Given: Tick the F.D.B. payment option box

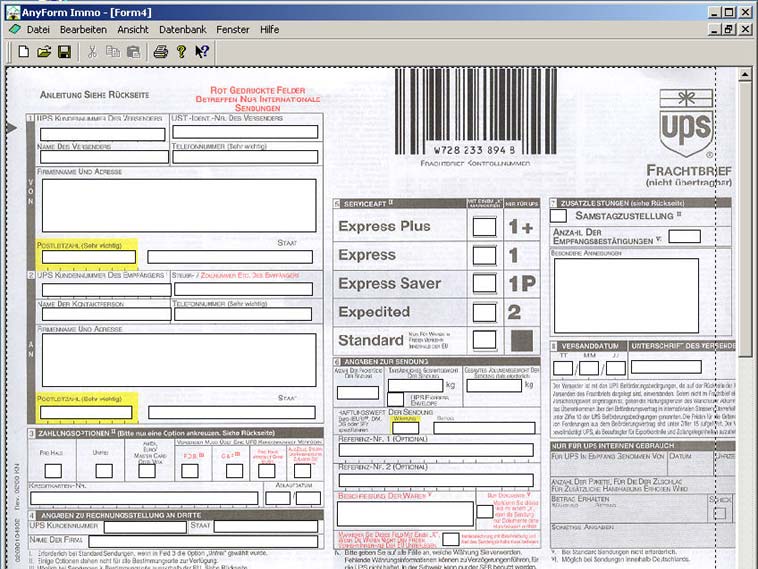Looking at the screenshot, I should pos(190,471).
